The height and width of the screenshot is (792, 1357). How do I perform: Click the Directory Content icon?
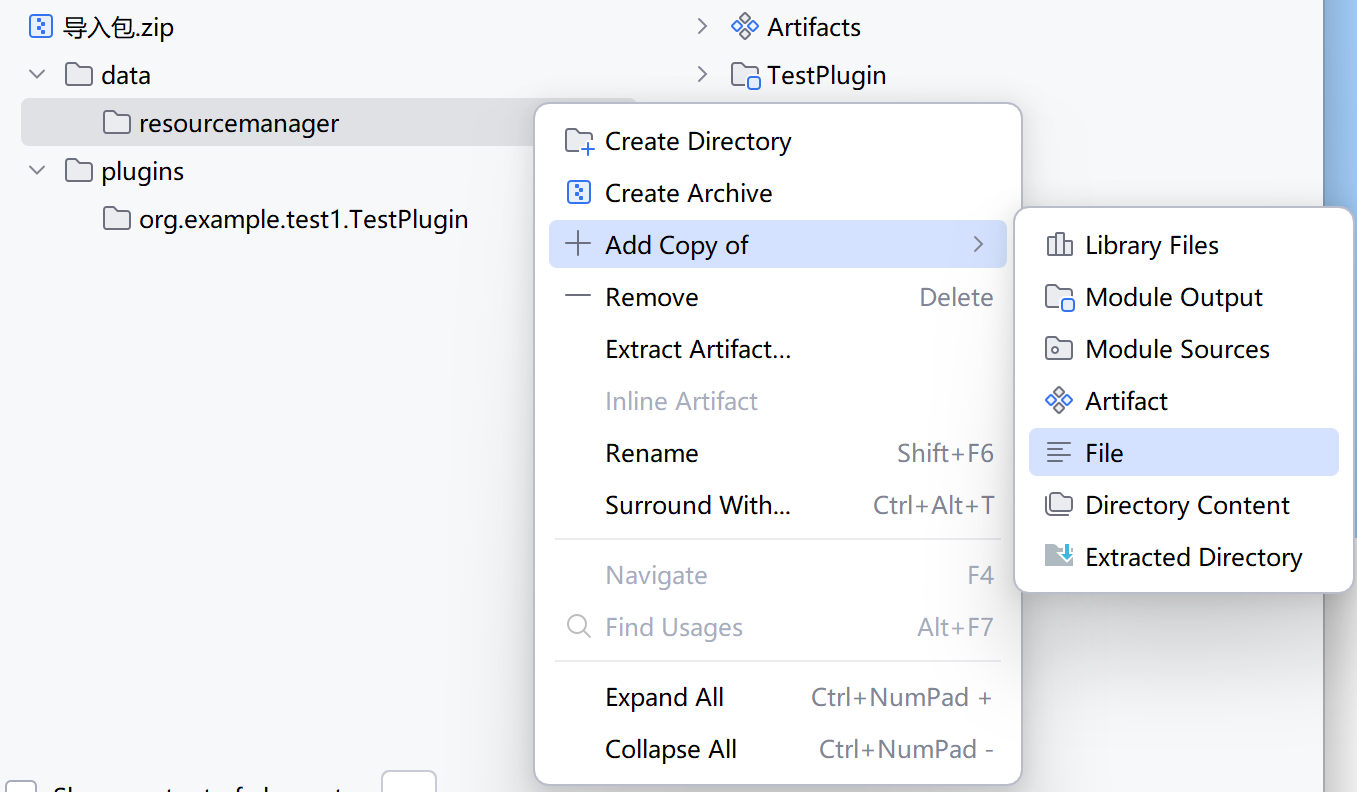tap(1058, 505)
